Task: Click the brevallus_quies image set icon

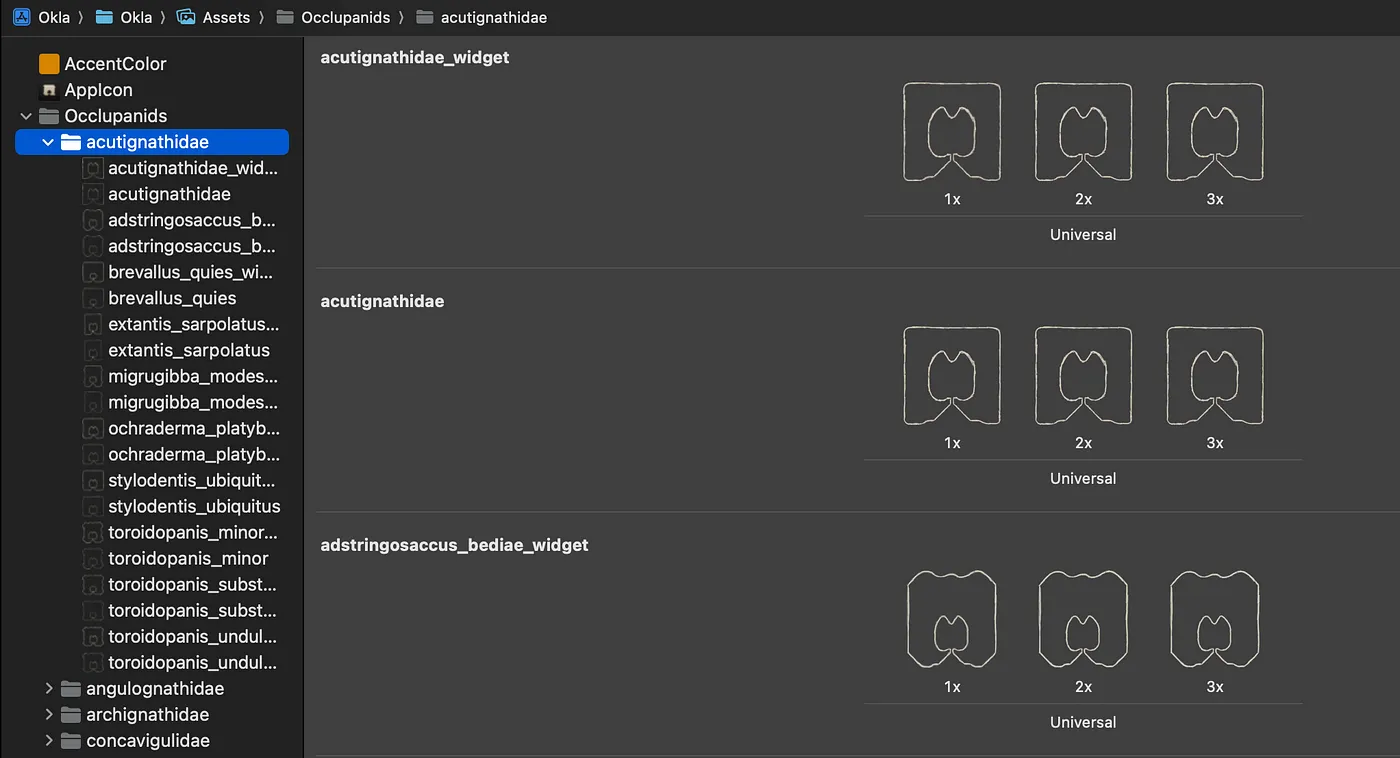Action: click(93, 298)
